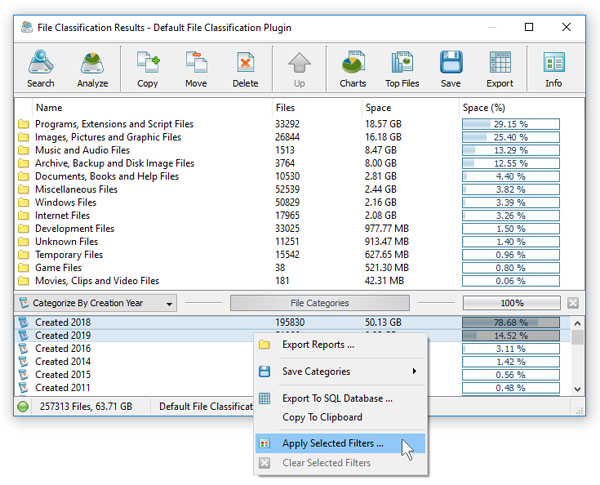This screenshot has width=600, height=485.
Task: Select the Temporary Files row
Action: (x=300, y=255)
